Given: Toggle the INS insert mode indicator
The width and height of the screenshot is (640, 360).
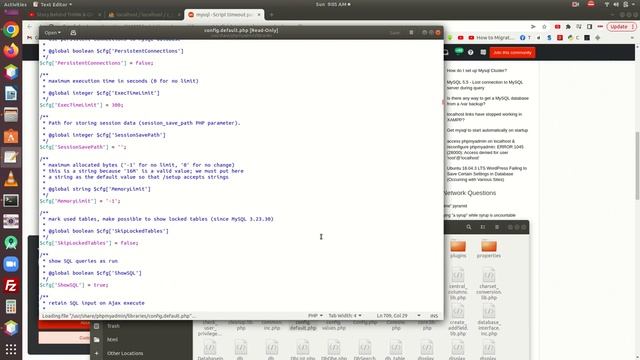Looking at the screenshot, I should click(434, 316).
